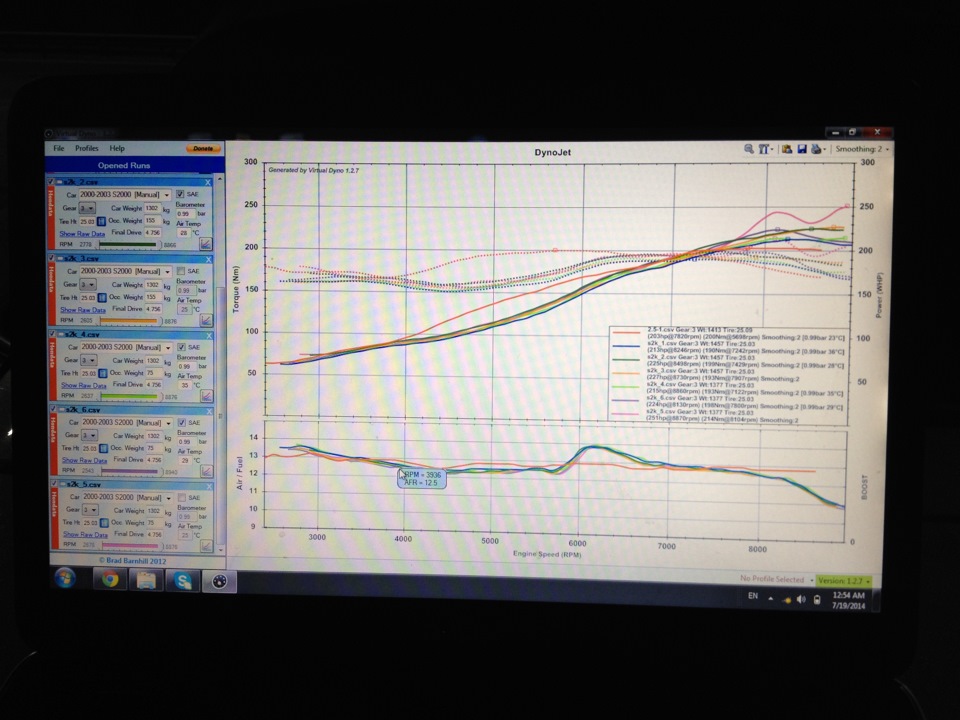Open Gear dropdown for s2k_3.csv
960x720 pixels.
click(x=88, y=285)
